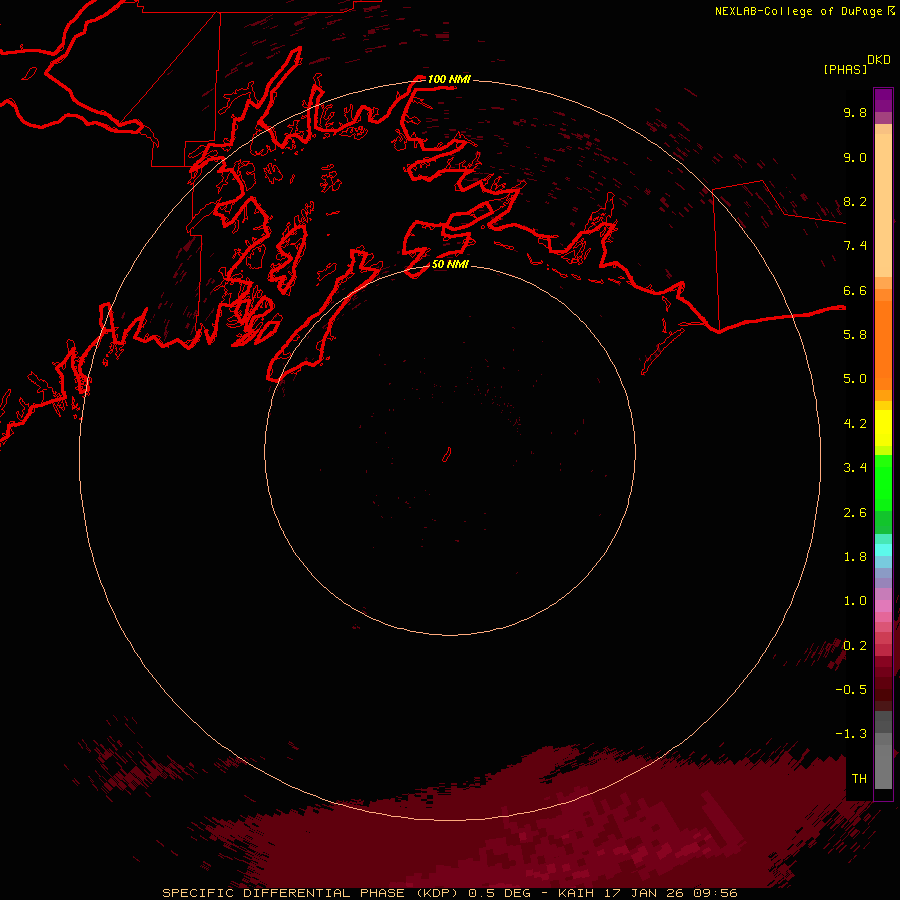
Task: Click the DKD product code label
Action: [x=879, y=60]
